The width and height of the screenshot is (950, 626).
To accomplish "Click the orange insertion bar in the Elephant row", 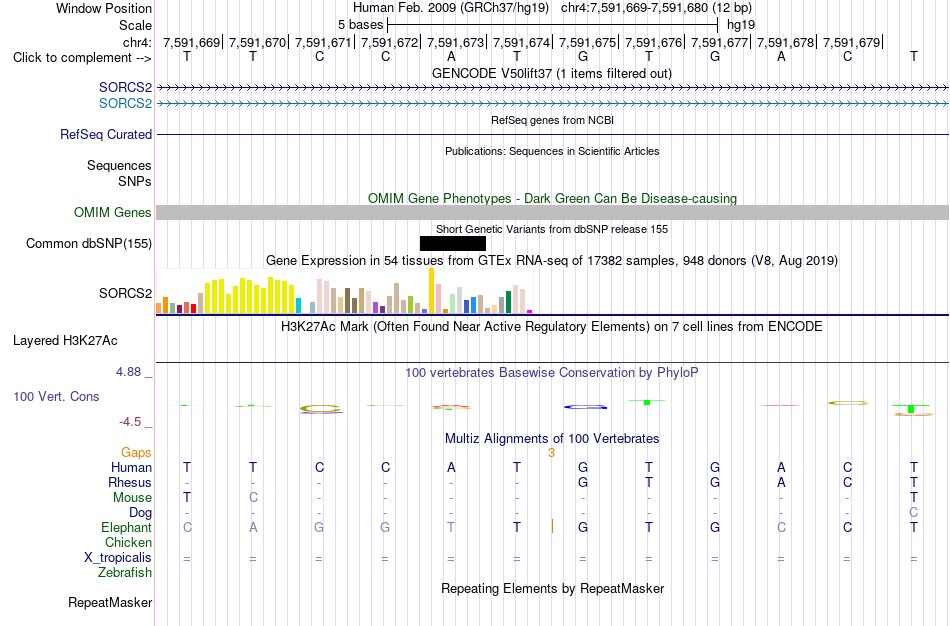I will coord(552,526).
